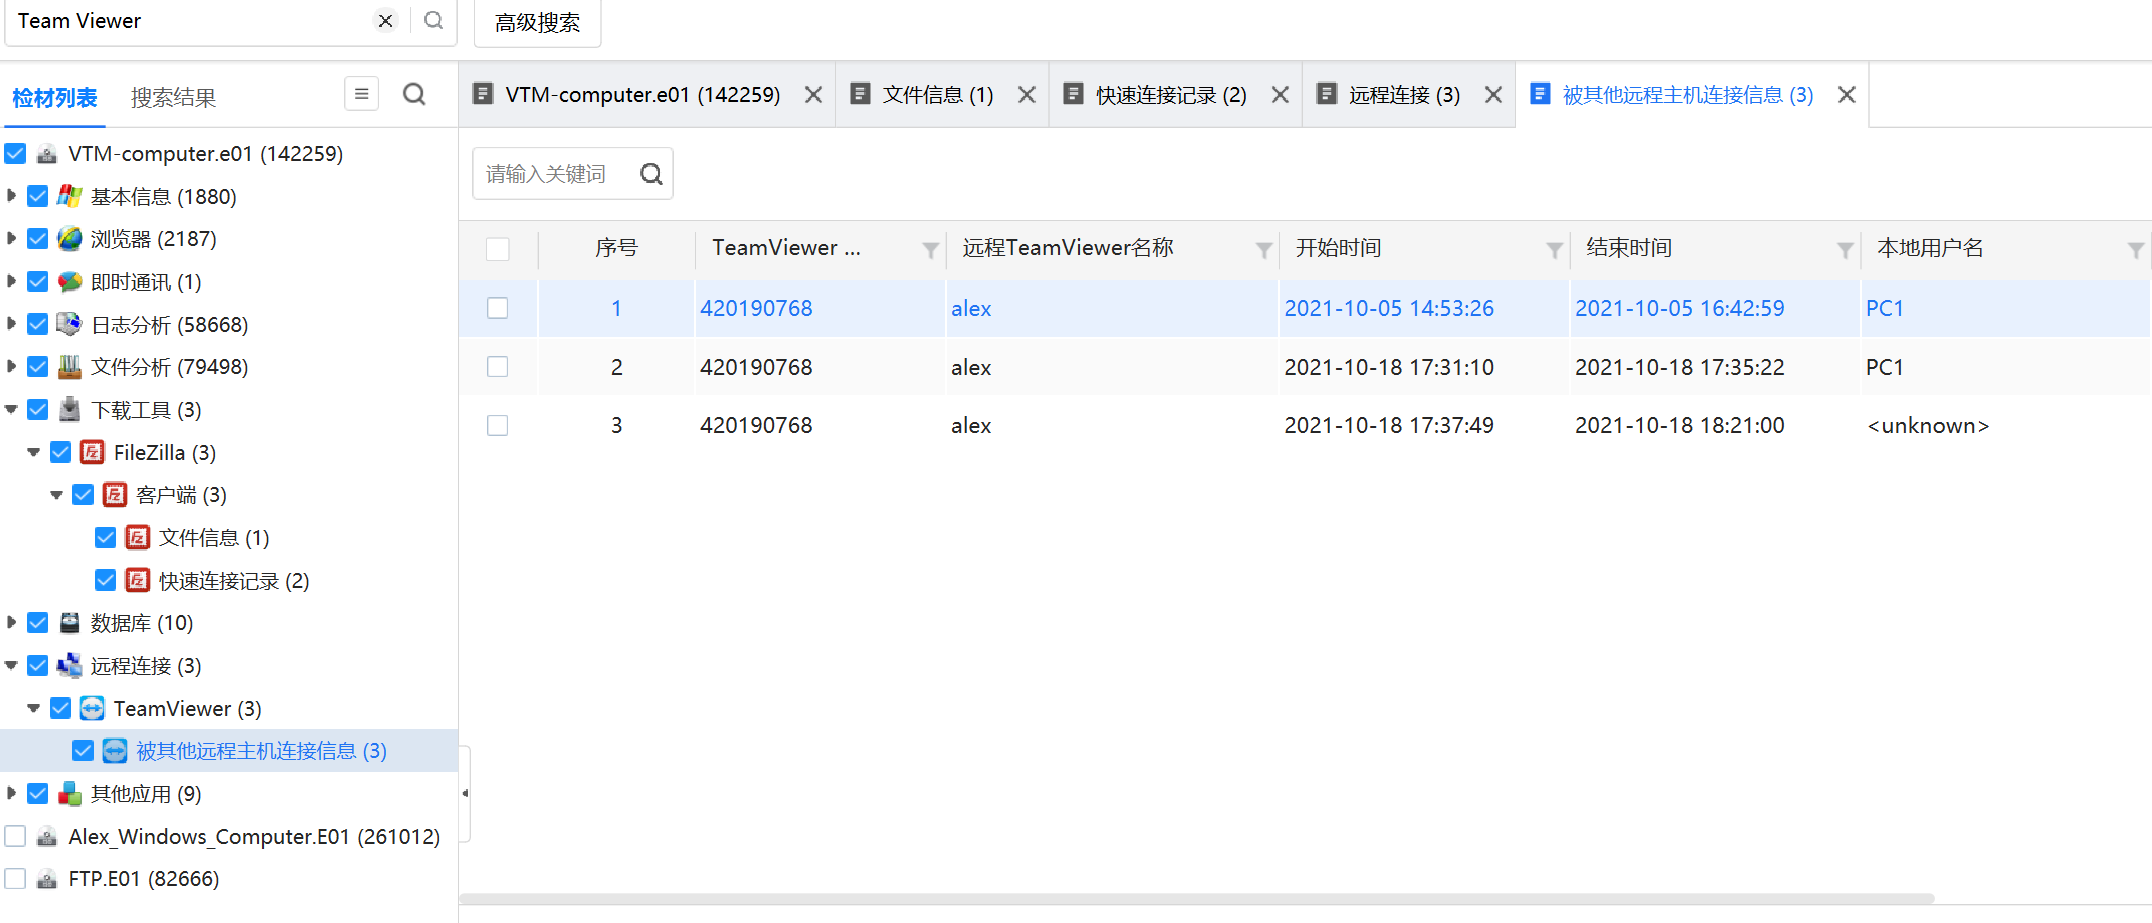
Task: Expand the 浏览器 (2187) node
Action: point(11,239)
